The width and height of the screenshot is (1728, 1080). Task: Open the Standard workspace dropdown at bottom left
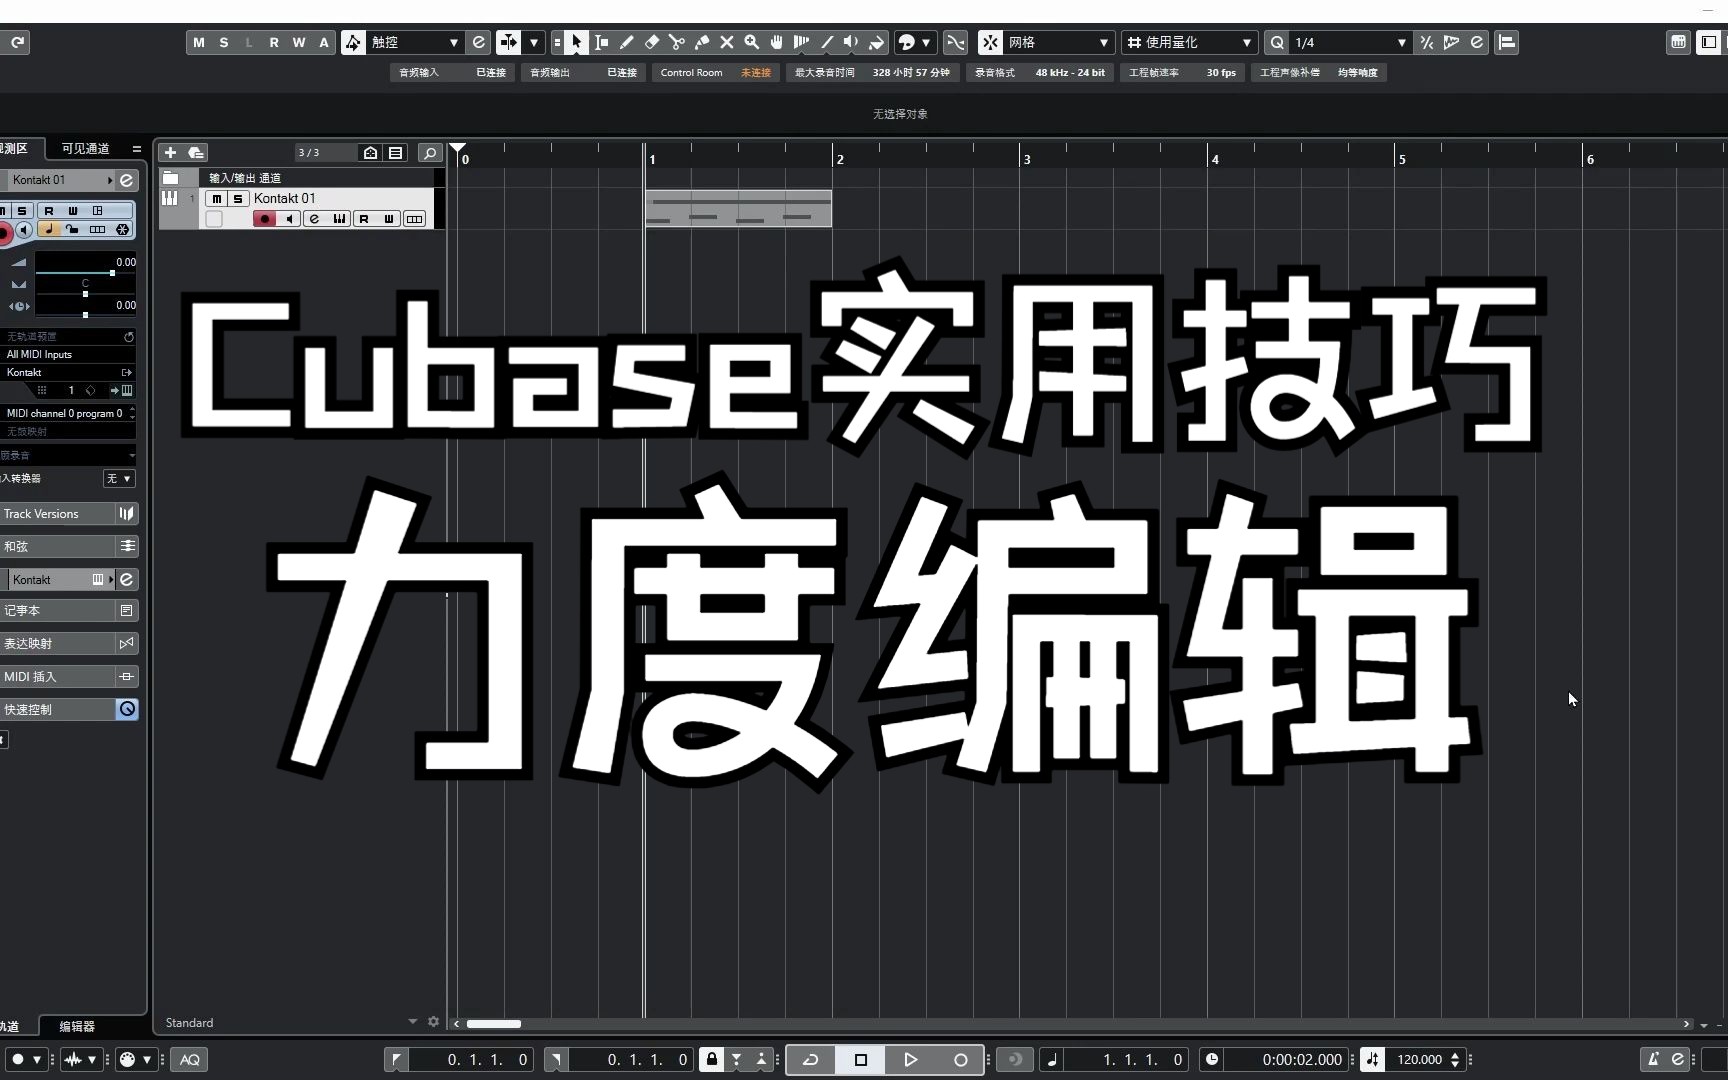pos(410,1021)
